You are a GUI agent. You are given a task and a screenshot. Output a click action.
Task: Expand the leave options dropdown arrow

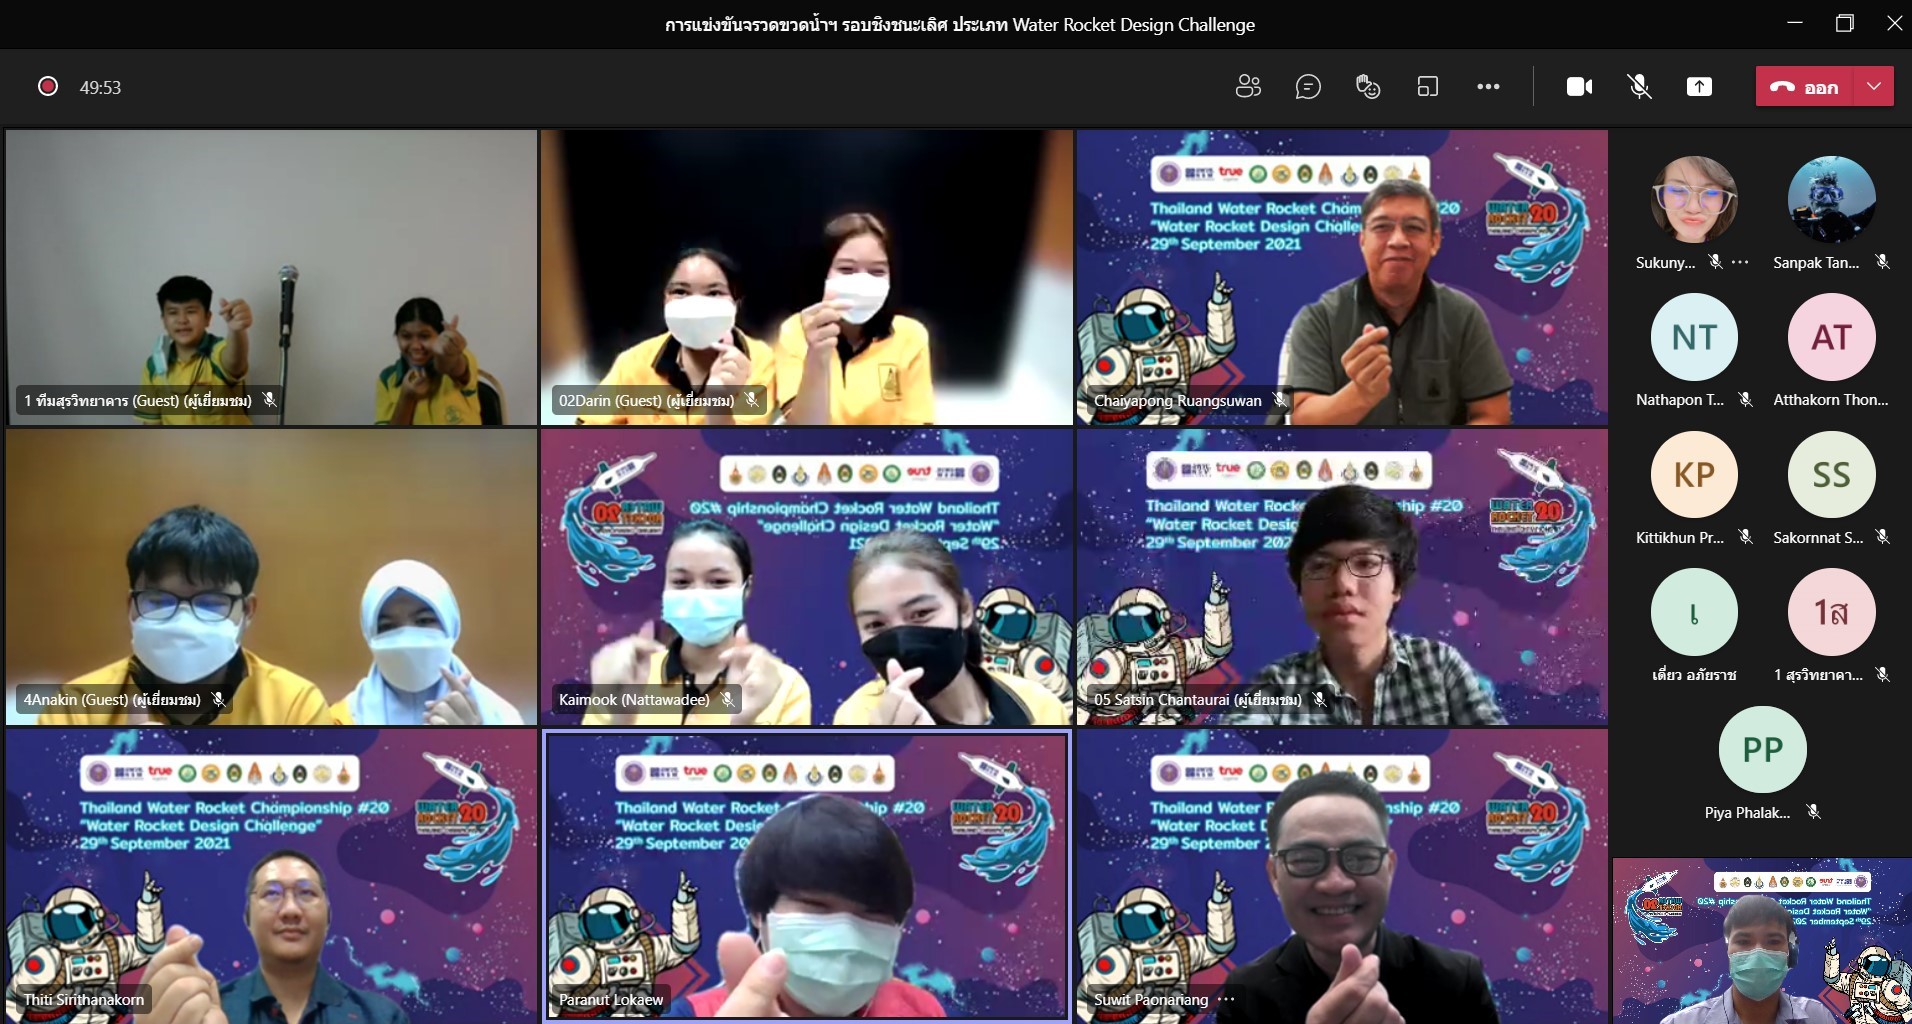tap(1874, 87)
